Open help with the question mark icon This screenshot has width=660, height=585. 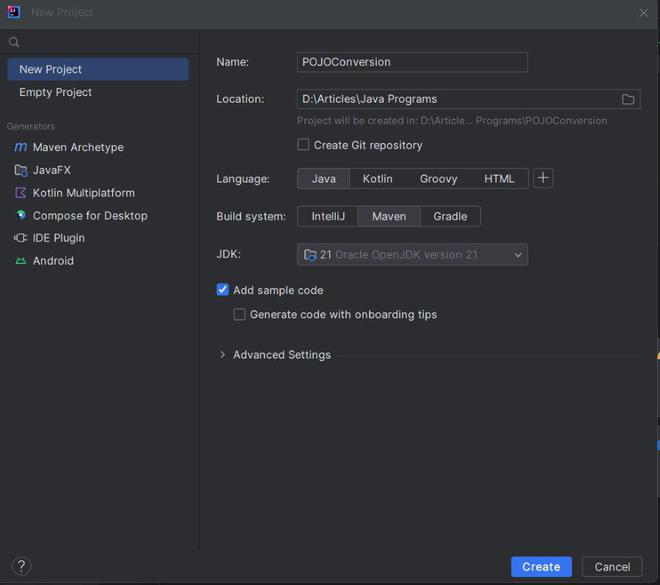point(21,566)
